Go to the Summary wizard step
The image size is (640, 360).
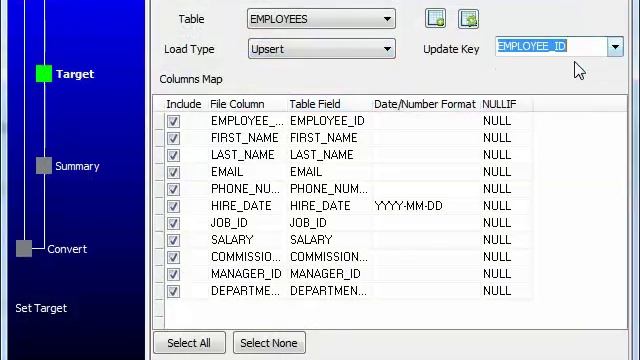tap(77, 166)
